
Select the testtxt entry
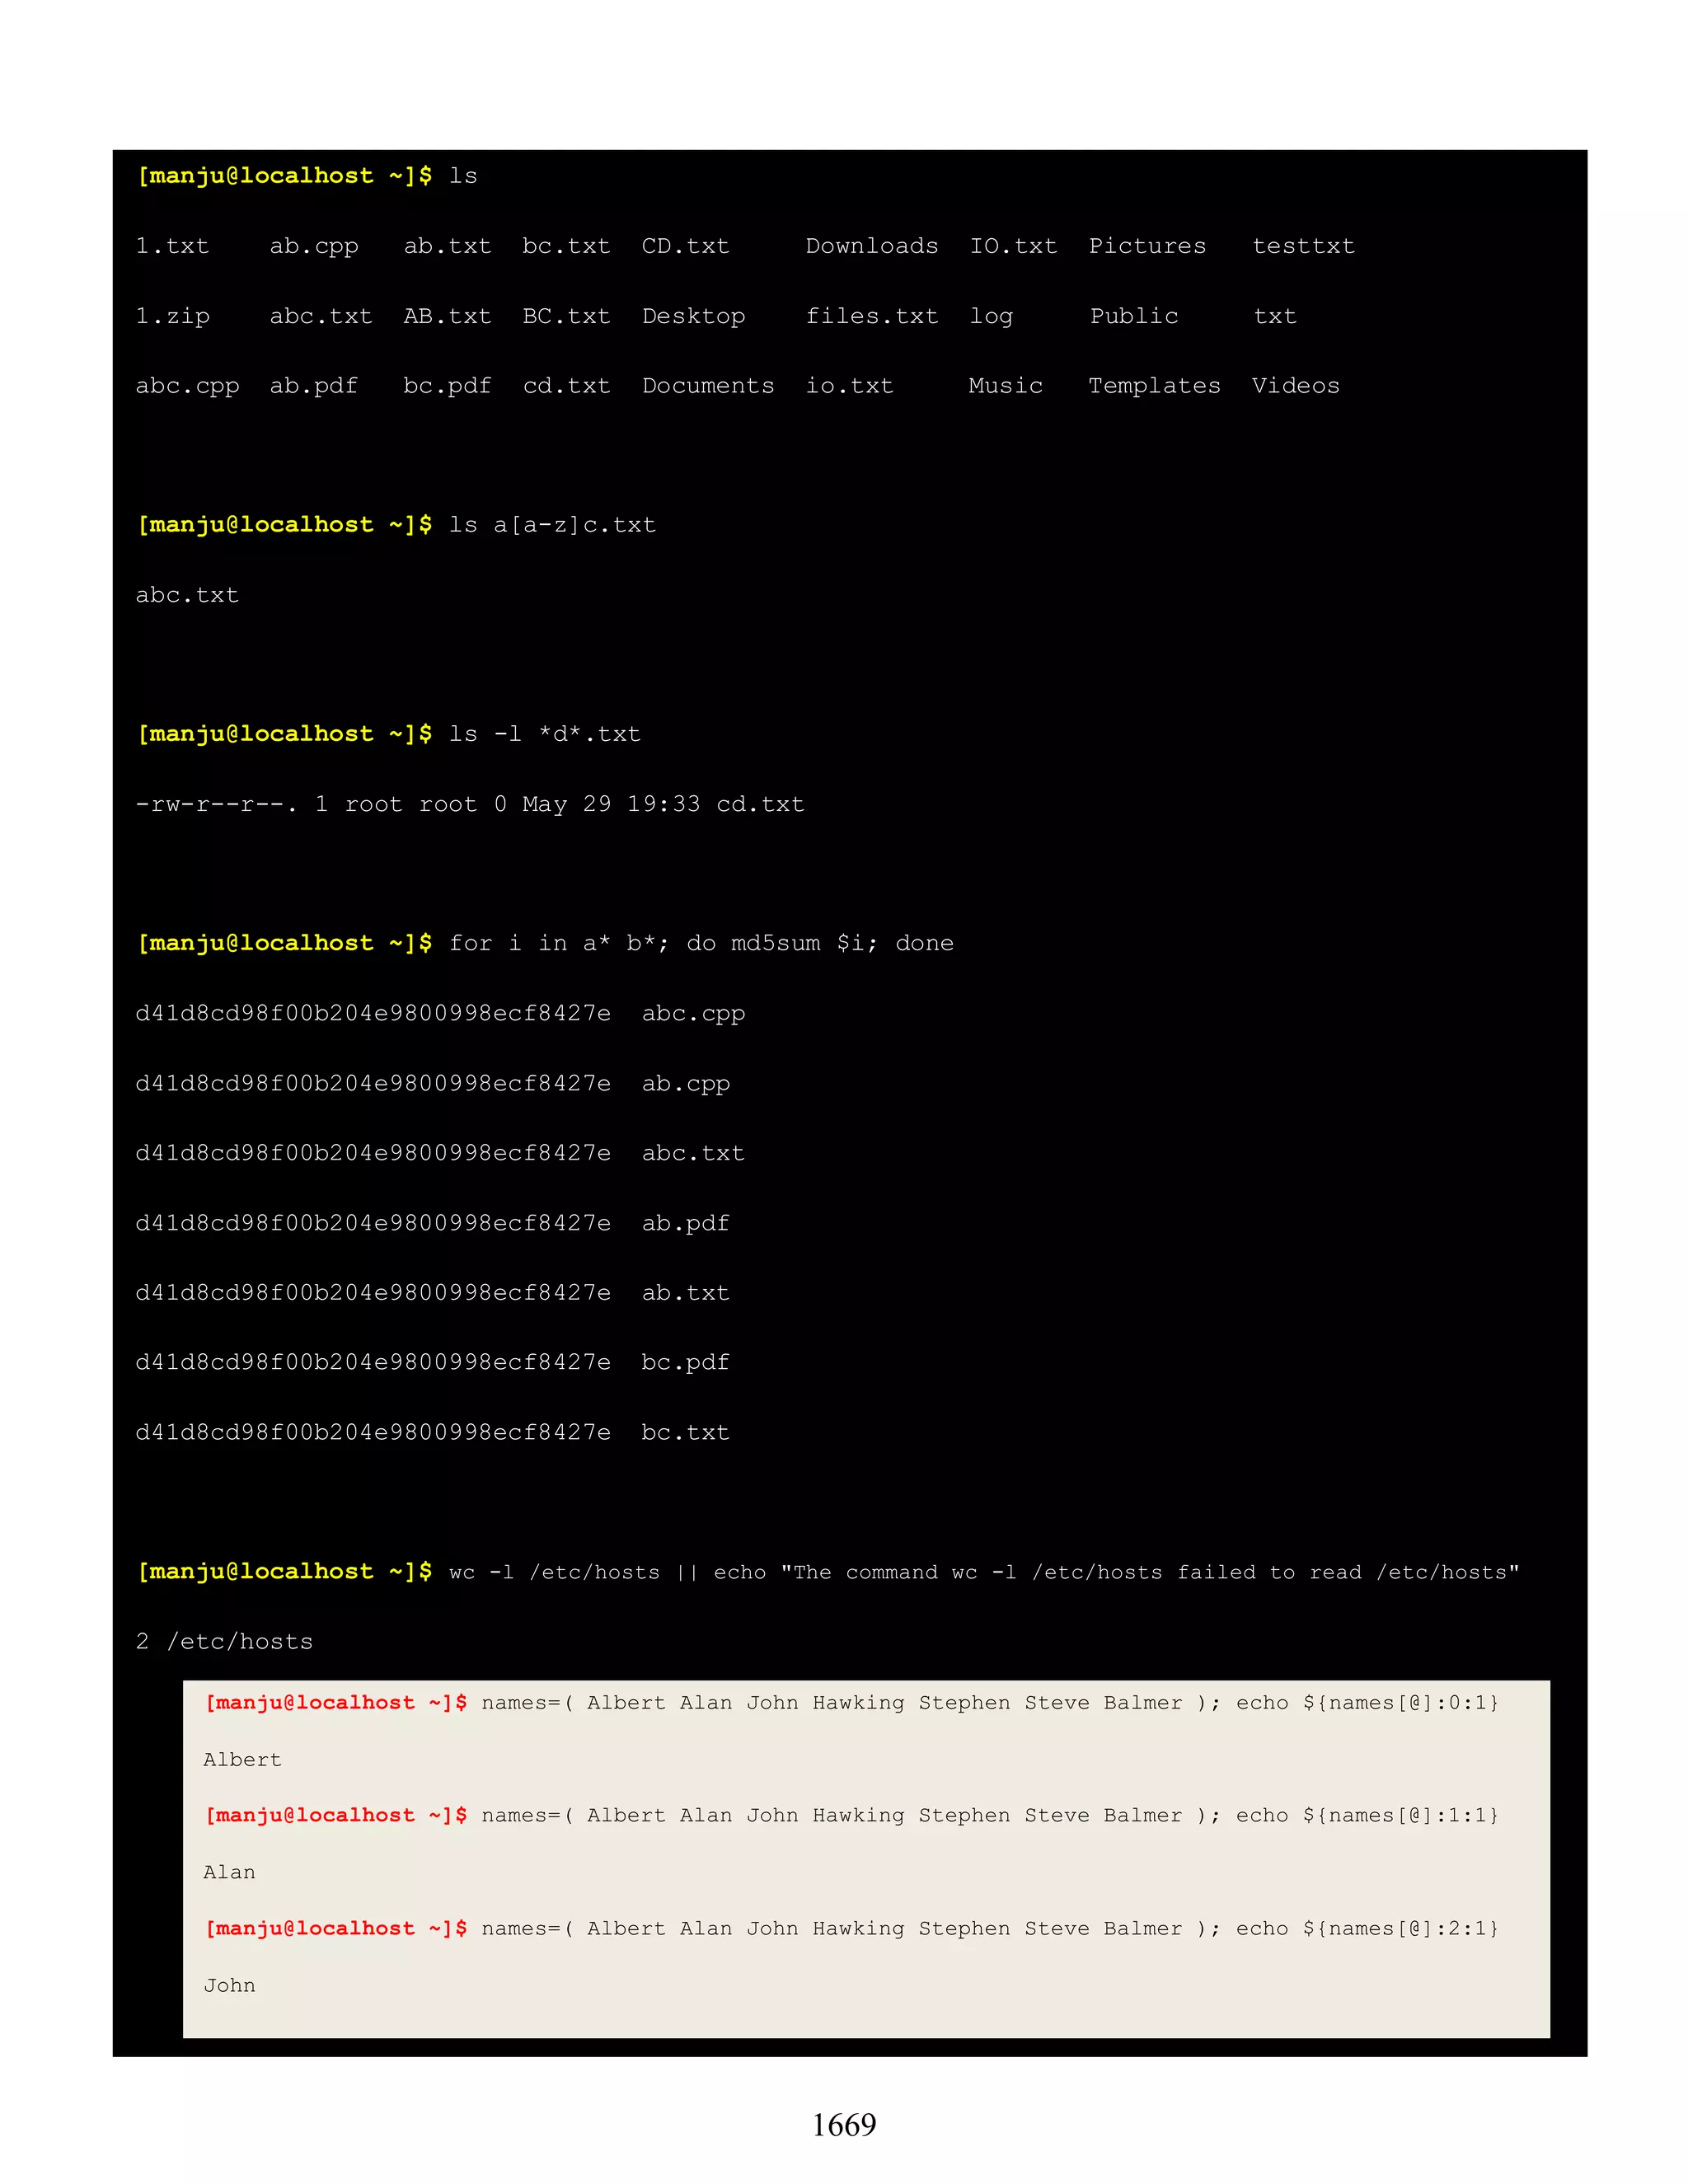1304,246
